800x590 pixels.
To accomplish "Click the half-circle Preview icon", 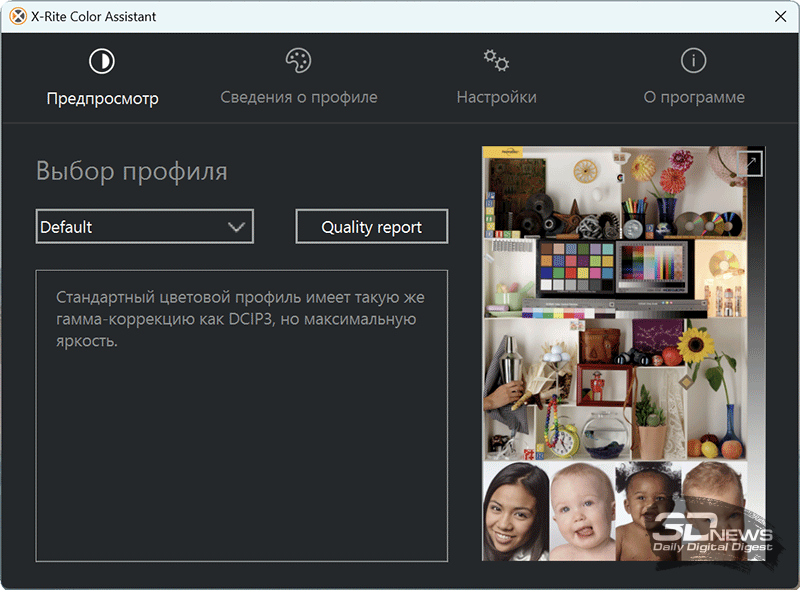I will point(102,61).
